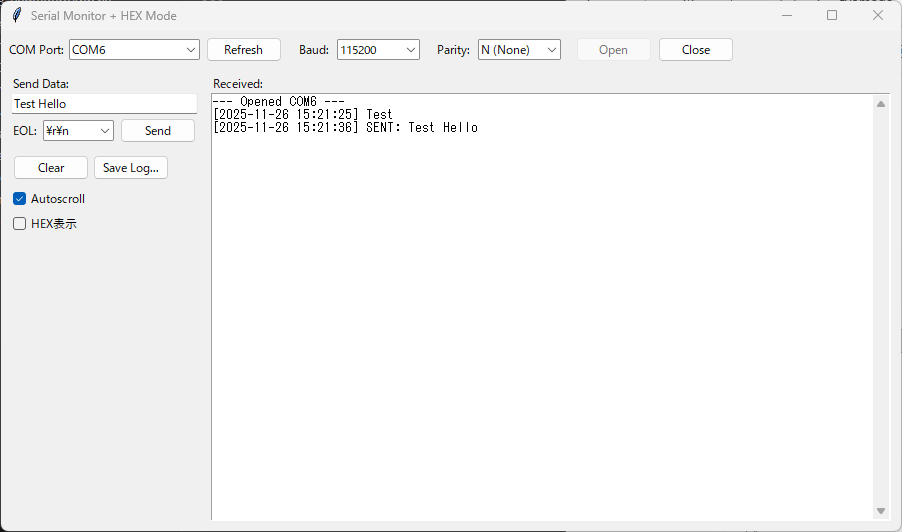
Task: Click inside the Received log text area
Action: [x=540, y=320]
